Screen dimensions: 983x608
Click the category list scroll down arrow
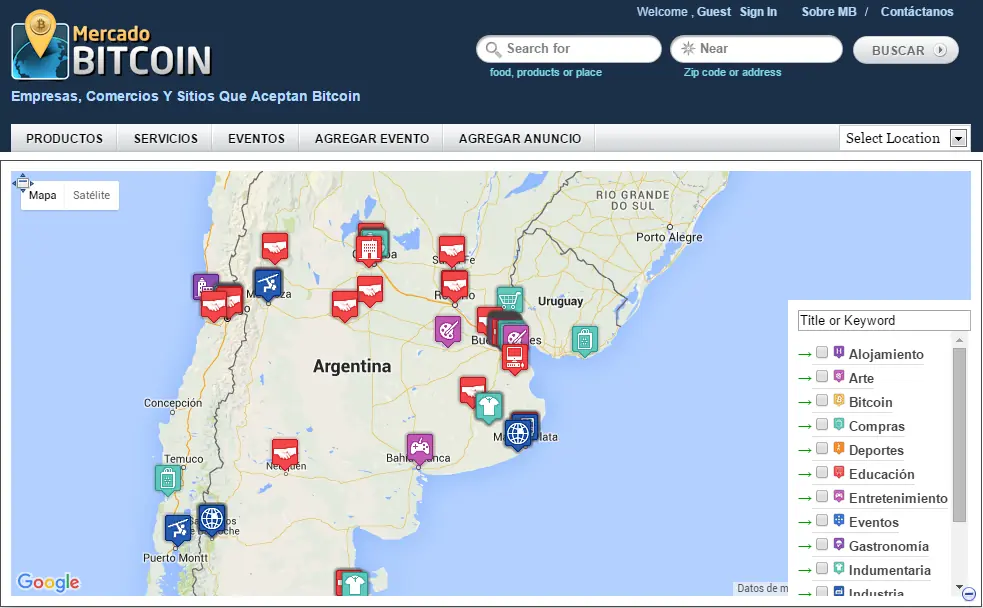click(x=959, y=587)
